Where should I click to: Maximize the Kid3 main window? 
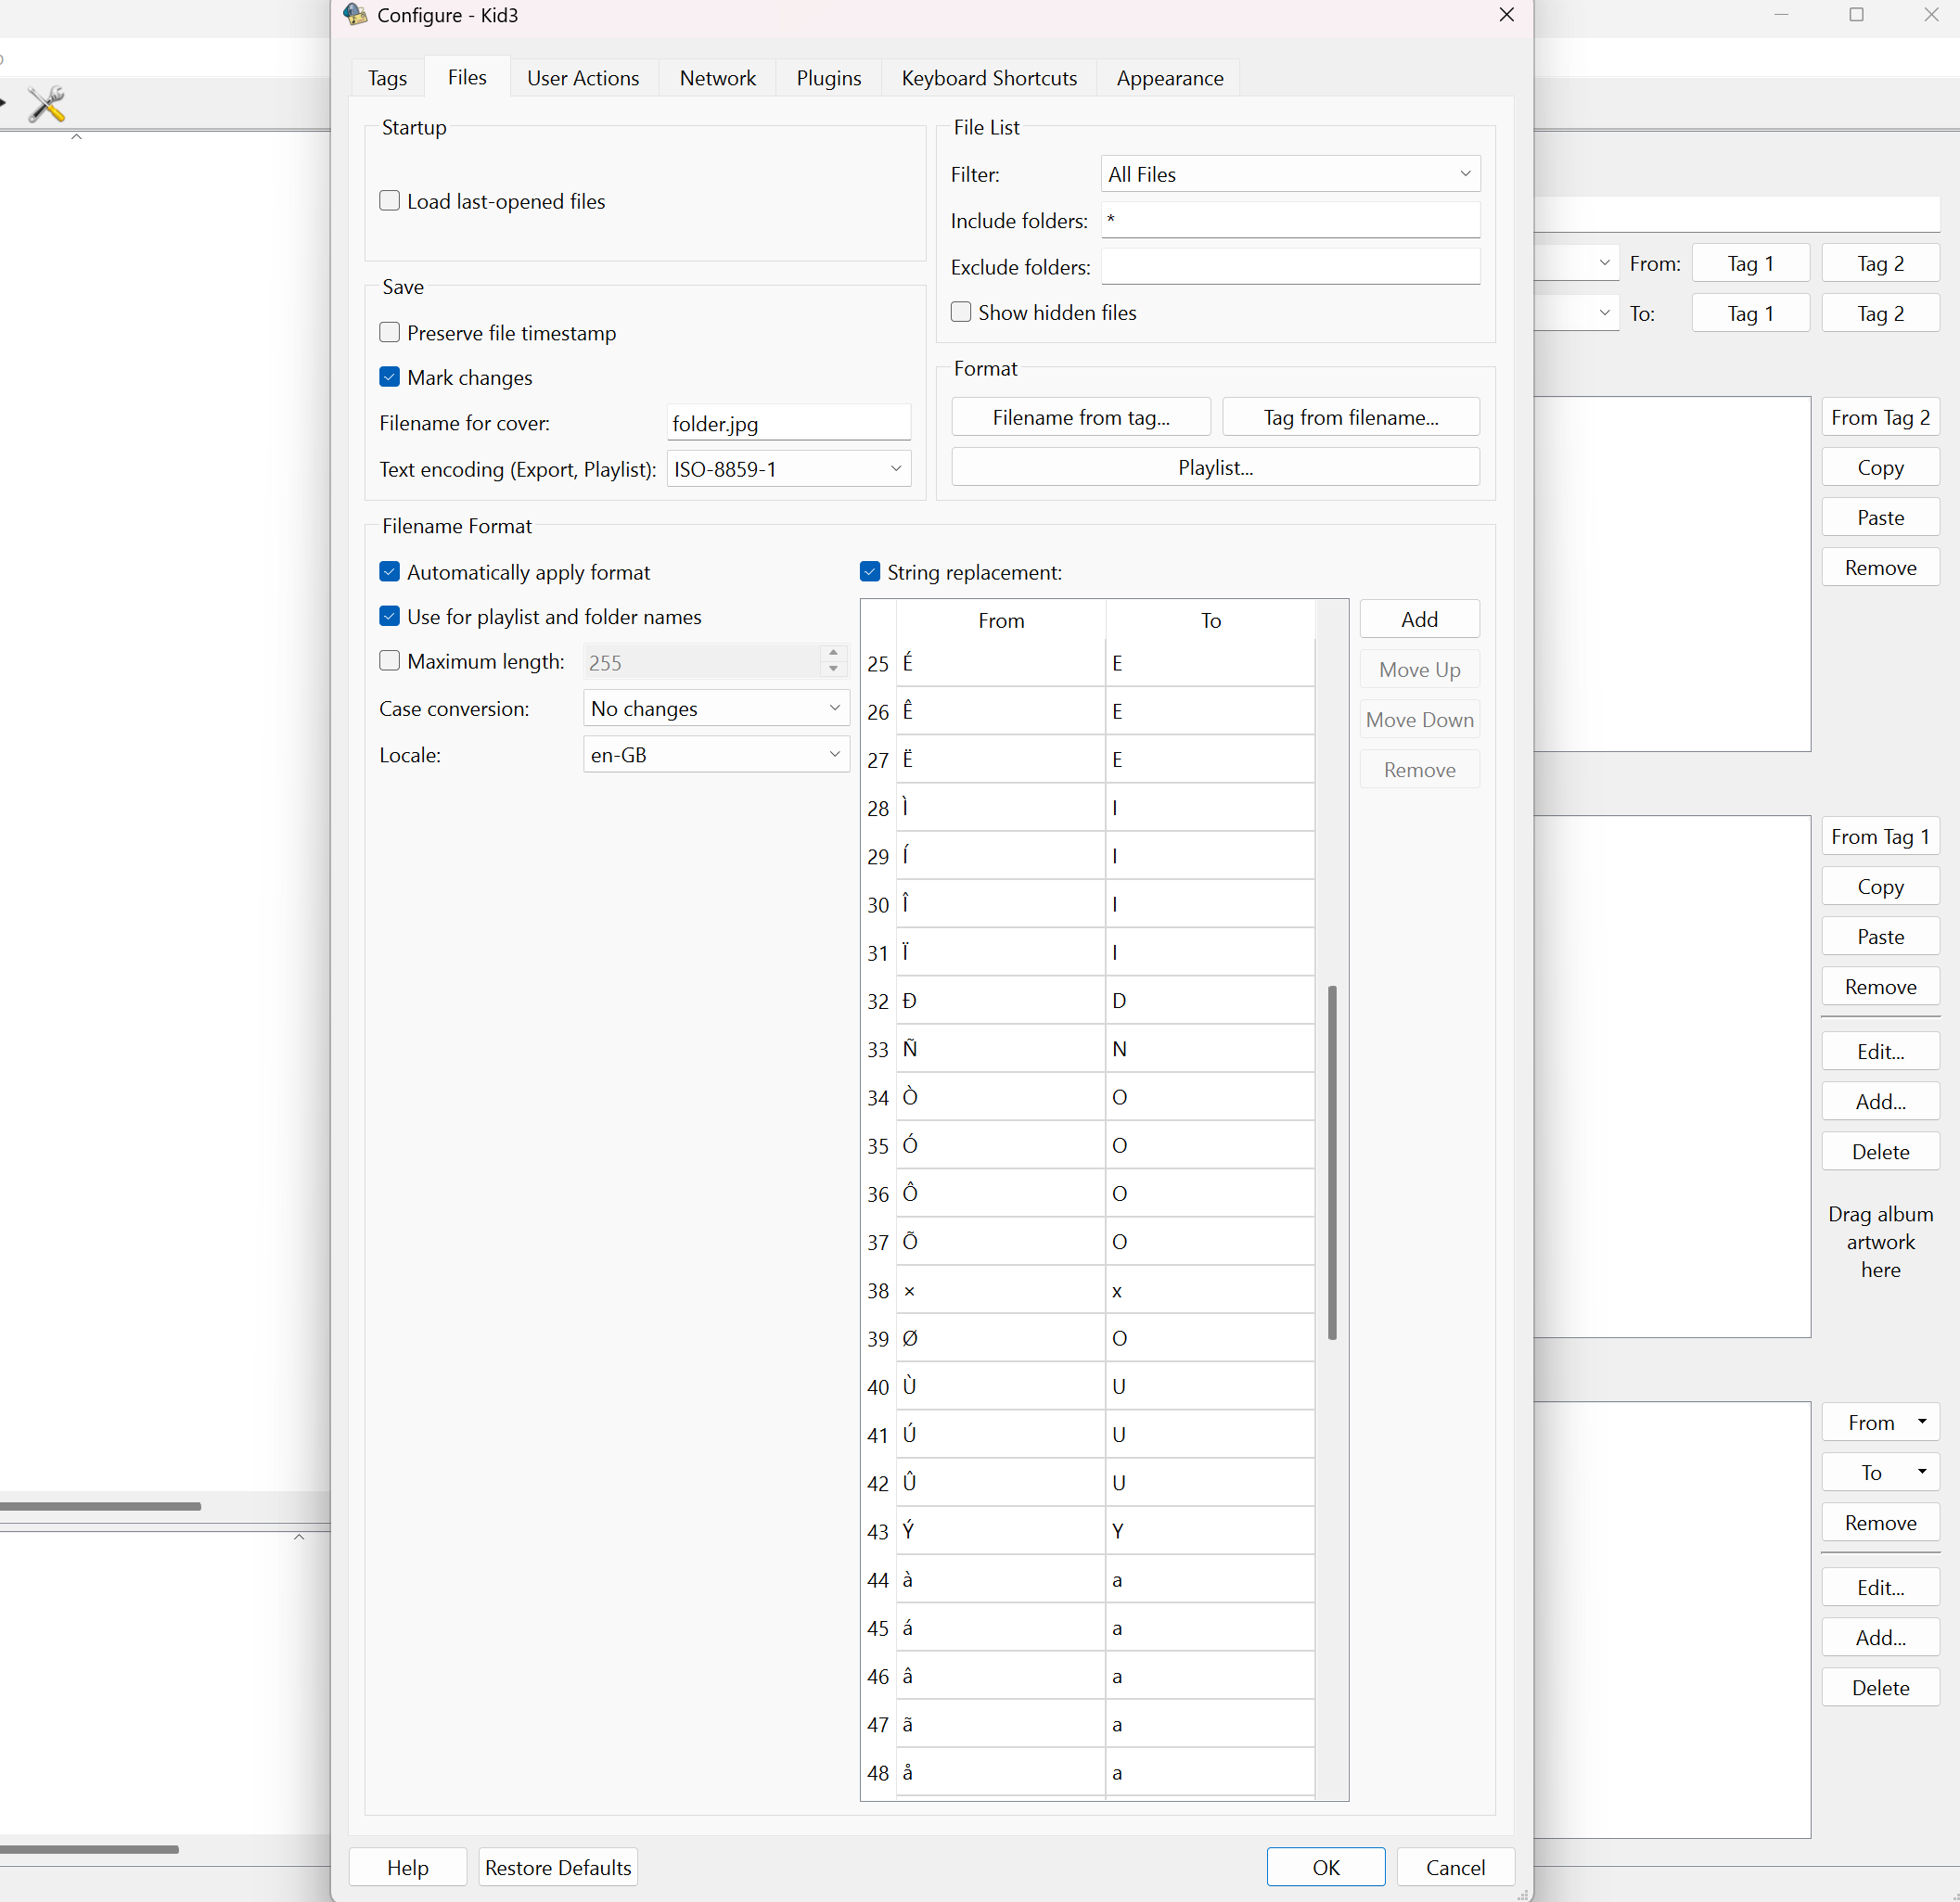coord(1856,15)
